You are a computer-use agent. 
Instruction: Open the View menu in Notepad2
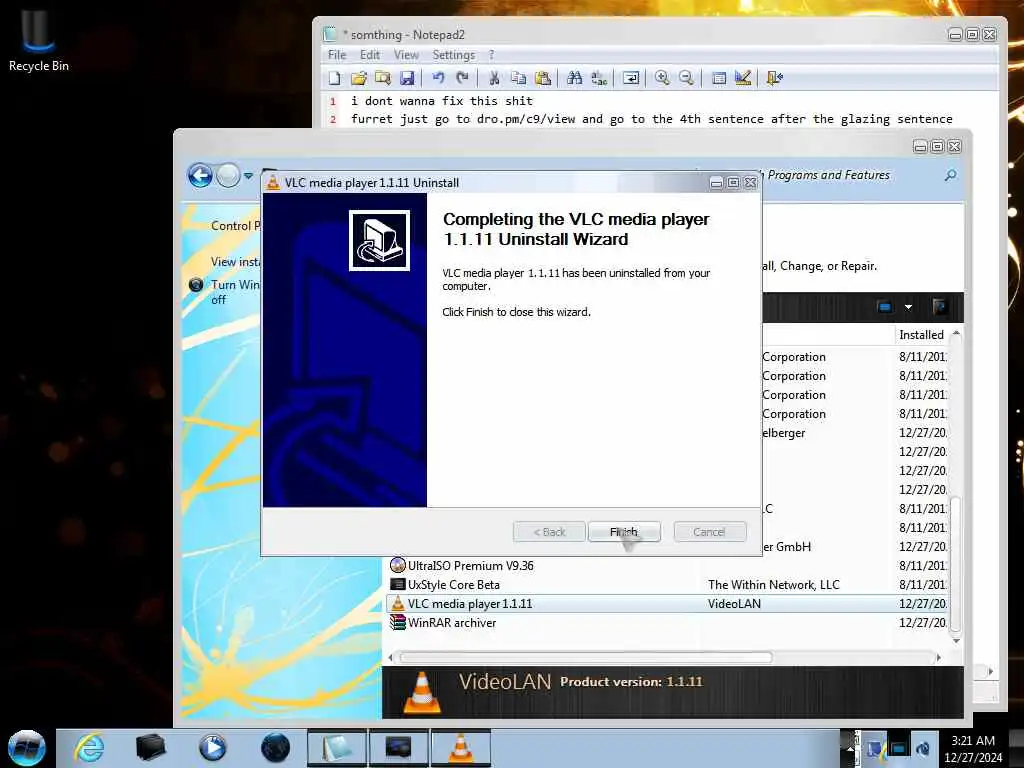[406, 55]
